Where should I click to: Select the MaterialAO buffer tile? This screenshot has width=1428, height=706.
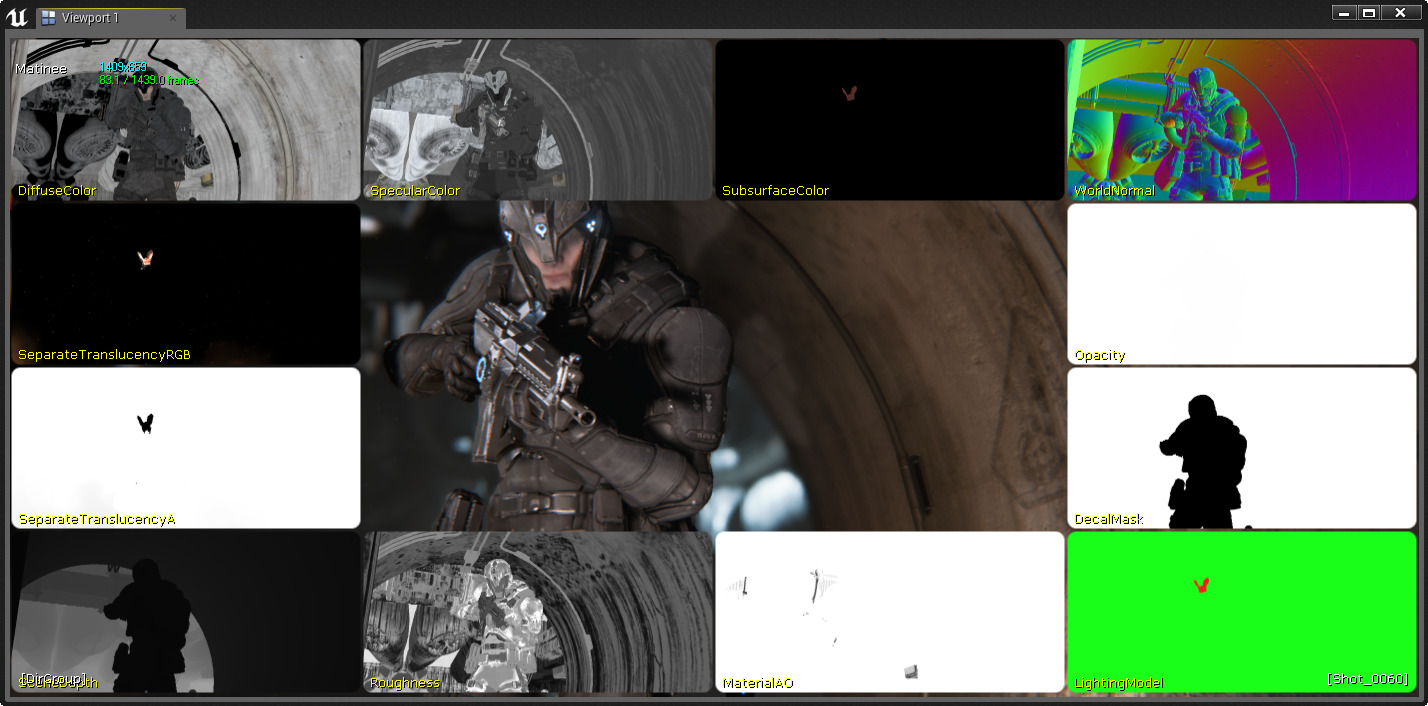pyautogui.click(x=888, y=612)
